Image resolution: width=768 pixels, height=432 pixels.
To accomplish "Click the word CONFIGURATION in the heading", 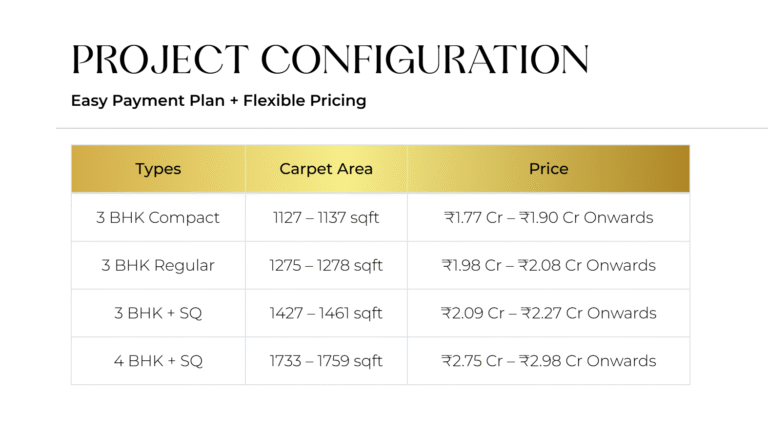I will (425, 60).
